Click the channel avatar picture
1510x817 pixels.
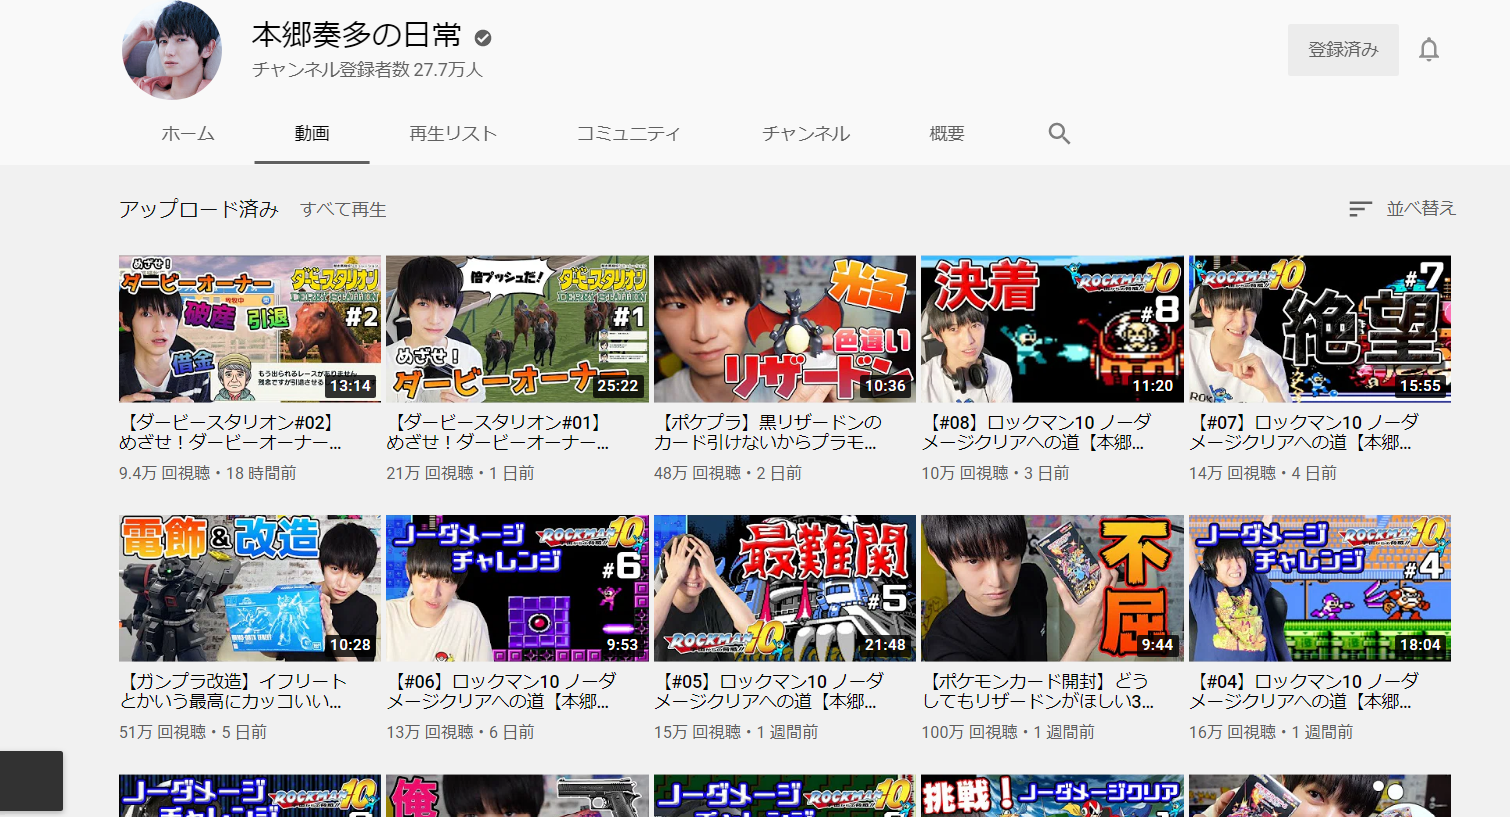click(x=172, y=50)
